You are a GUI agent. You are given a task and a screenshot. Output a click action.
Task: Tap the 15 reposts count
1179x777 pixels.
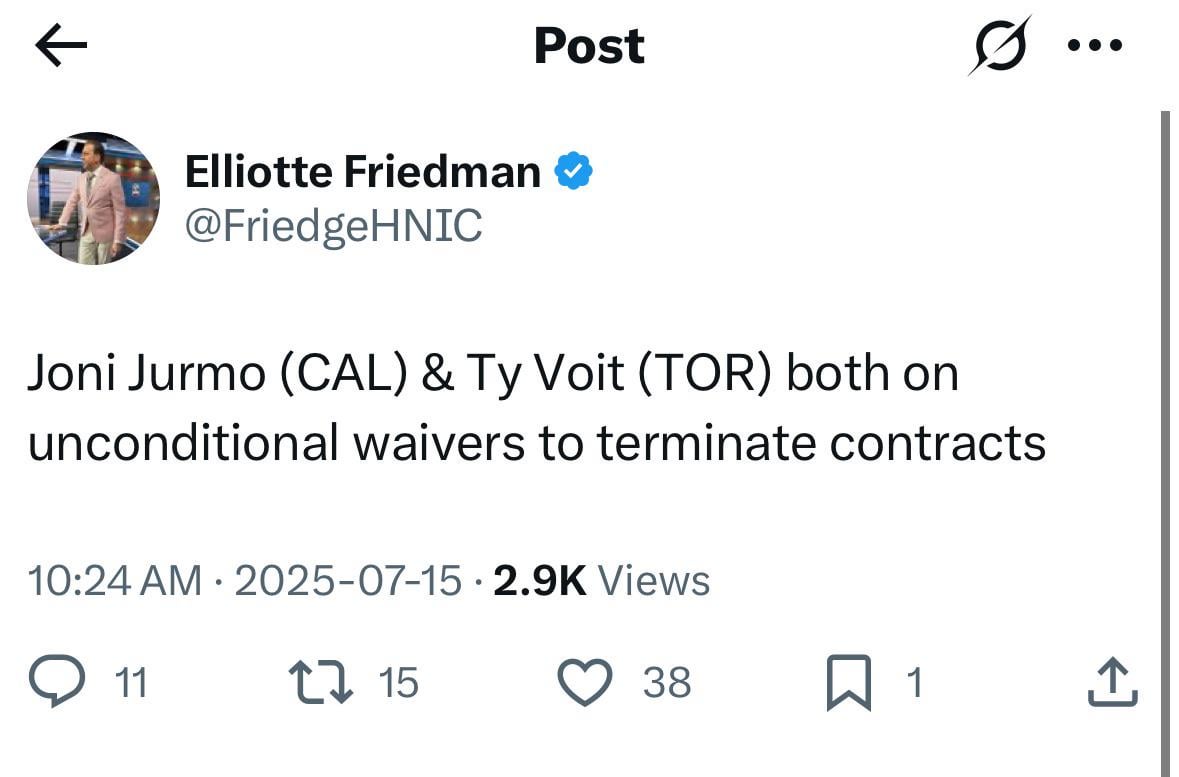pos(399,683)
